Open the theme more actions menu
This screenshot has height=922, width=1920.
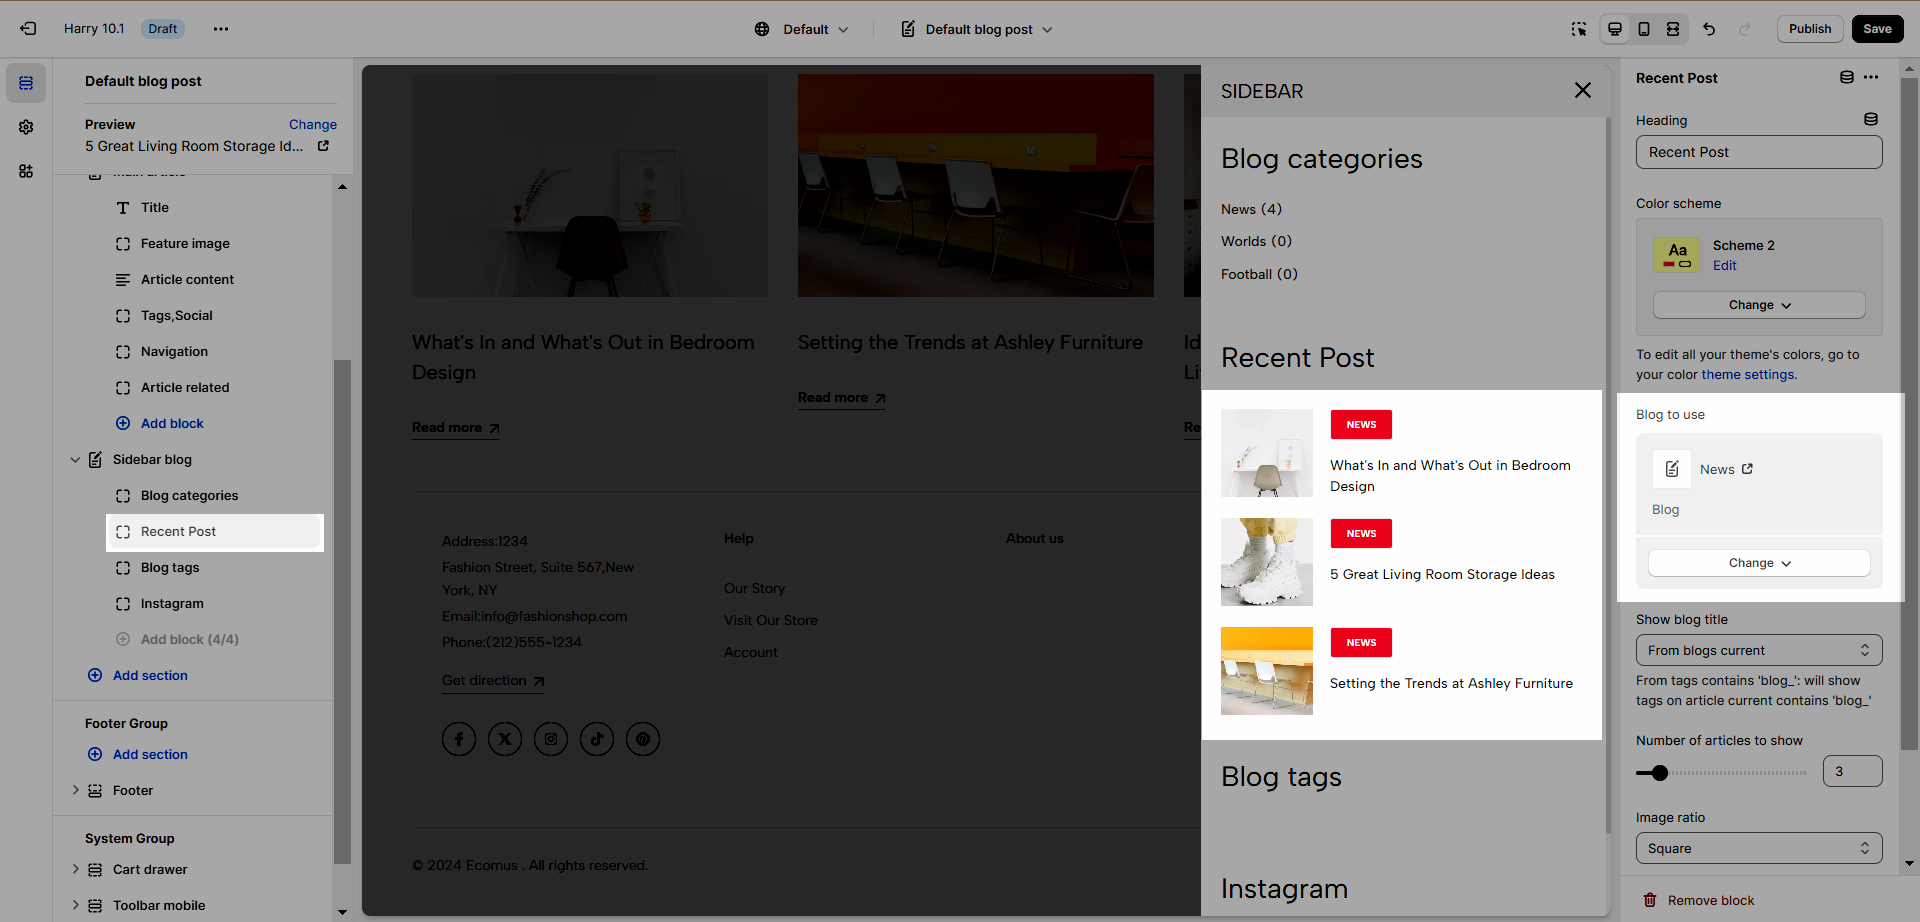221,29
